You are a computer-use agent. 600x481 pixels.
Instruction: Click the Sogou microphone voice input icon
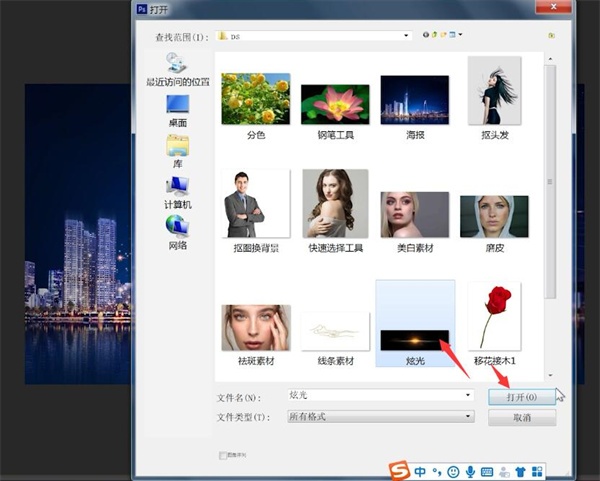470,471
